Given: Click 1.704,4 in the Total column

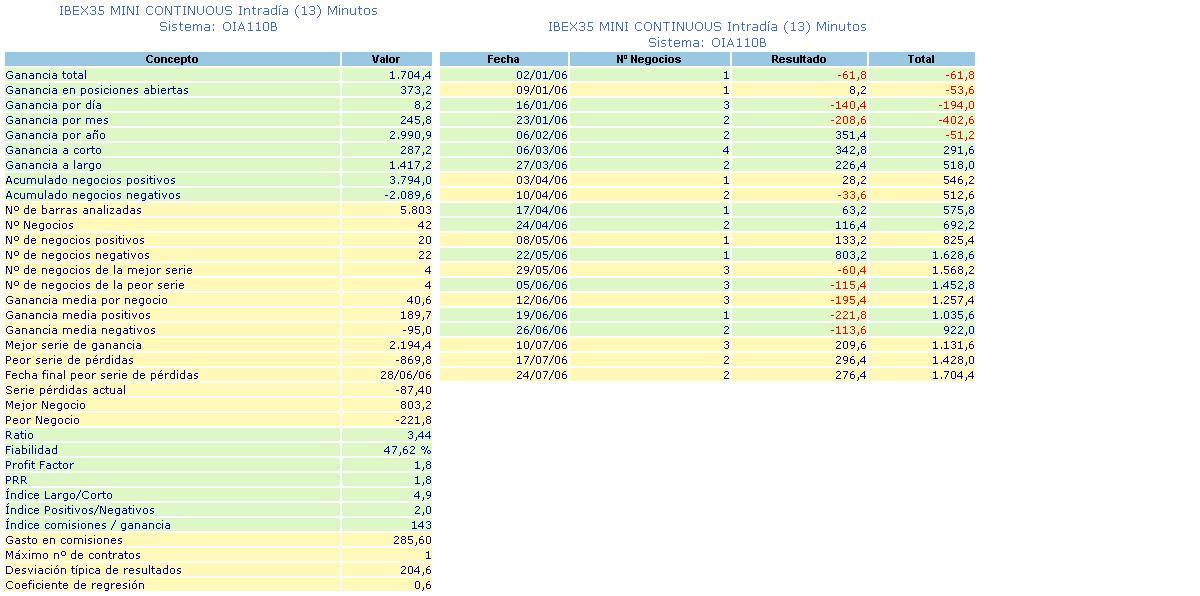Looking at the screenshot, I should coord(952,375).
